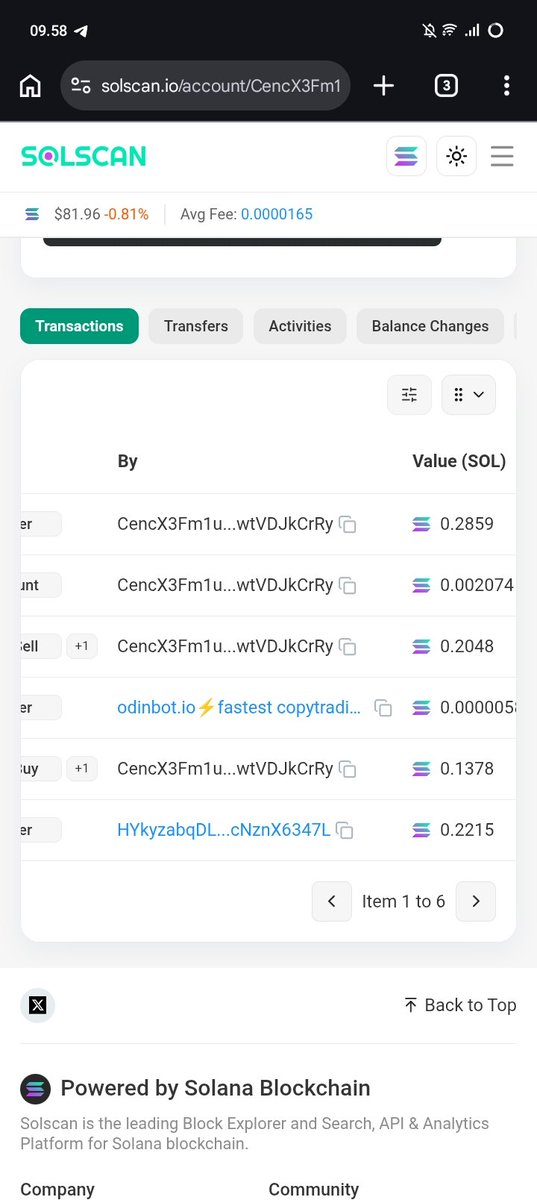Click the +1 badge in Buy row
537x1200 pixels.
point(82,769)
